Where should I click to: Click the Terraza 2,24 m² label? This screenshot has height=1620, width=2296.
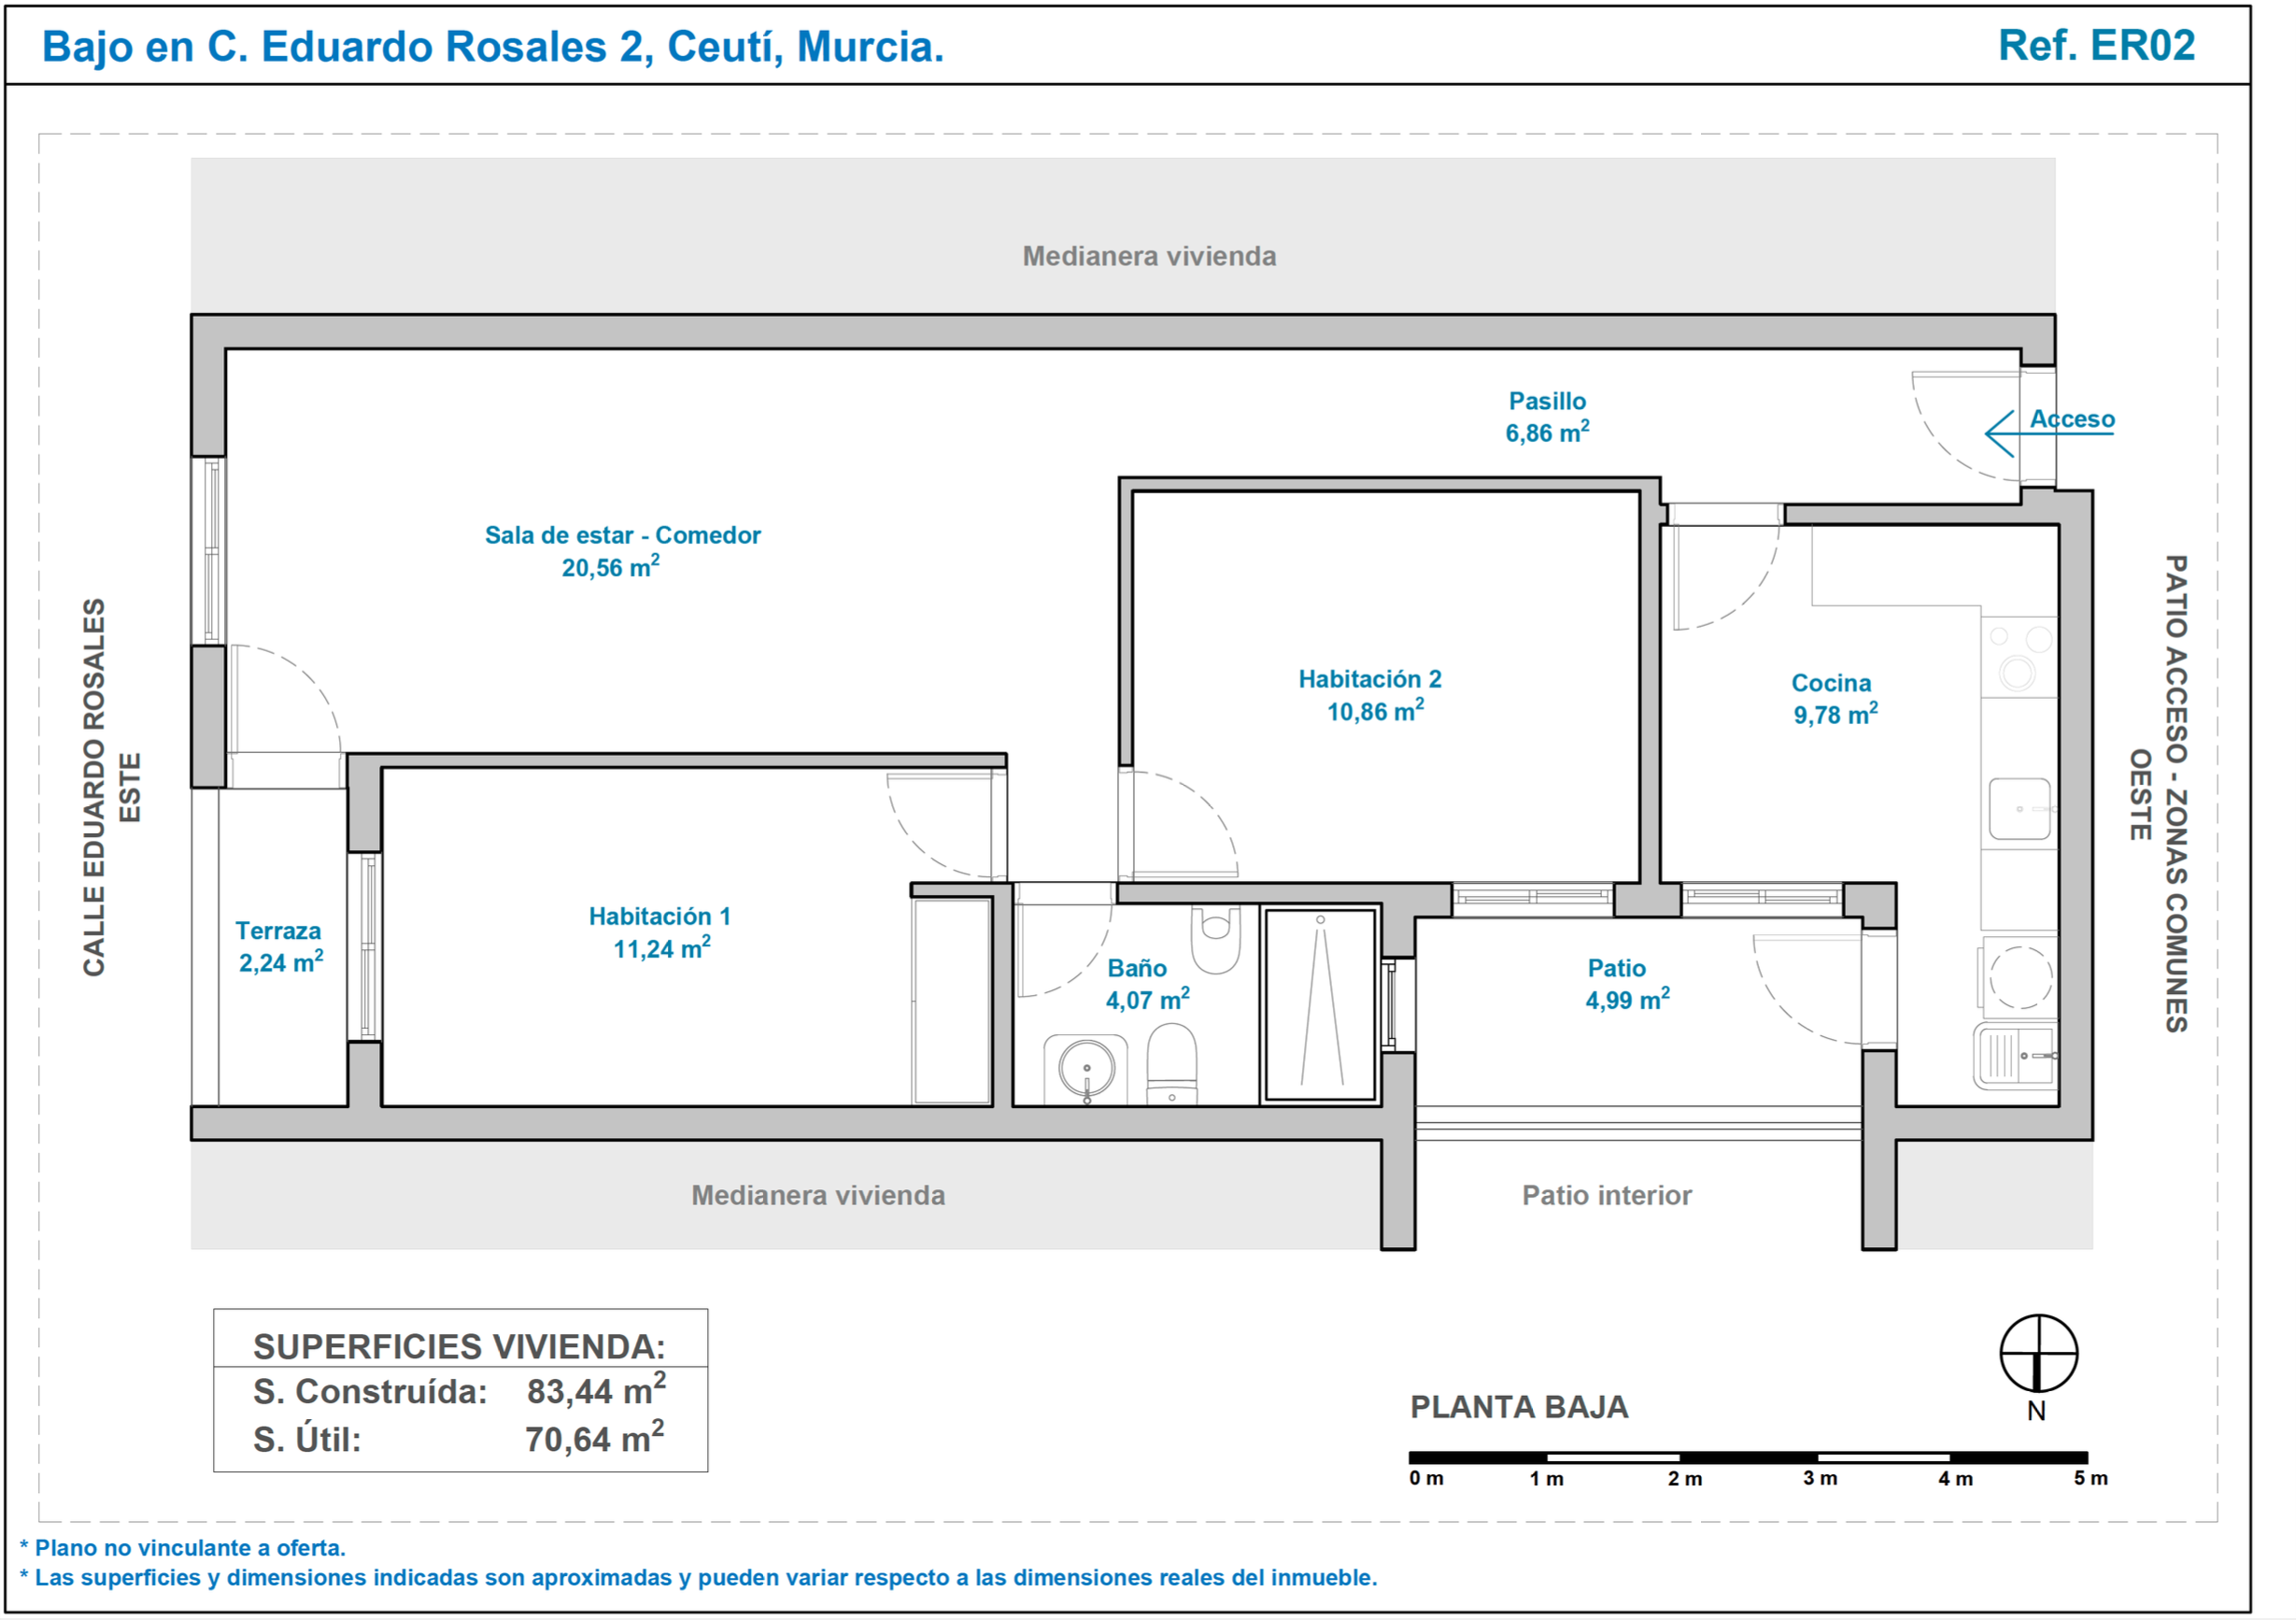[x=279, y=947]
